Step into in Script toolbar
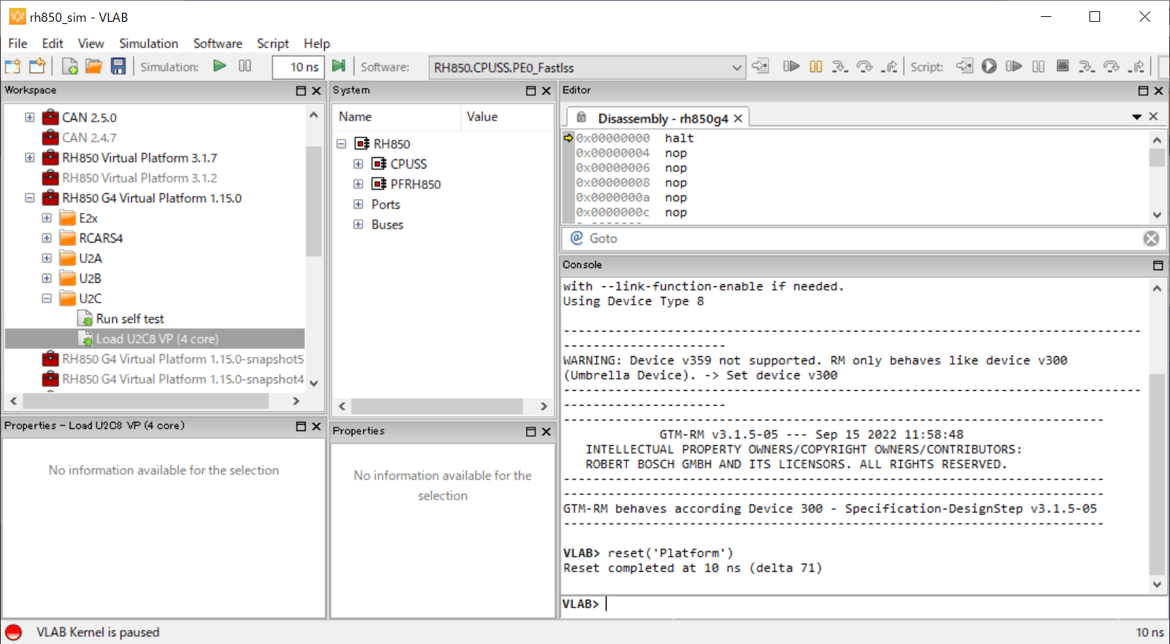This screenshot has width=1170, height=644. 1086,66
